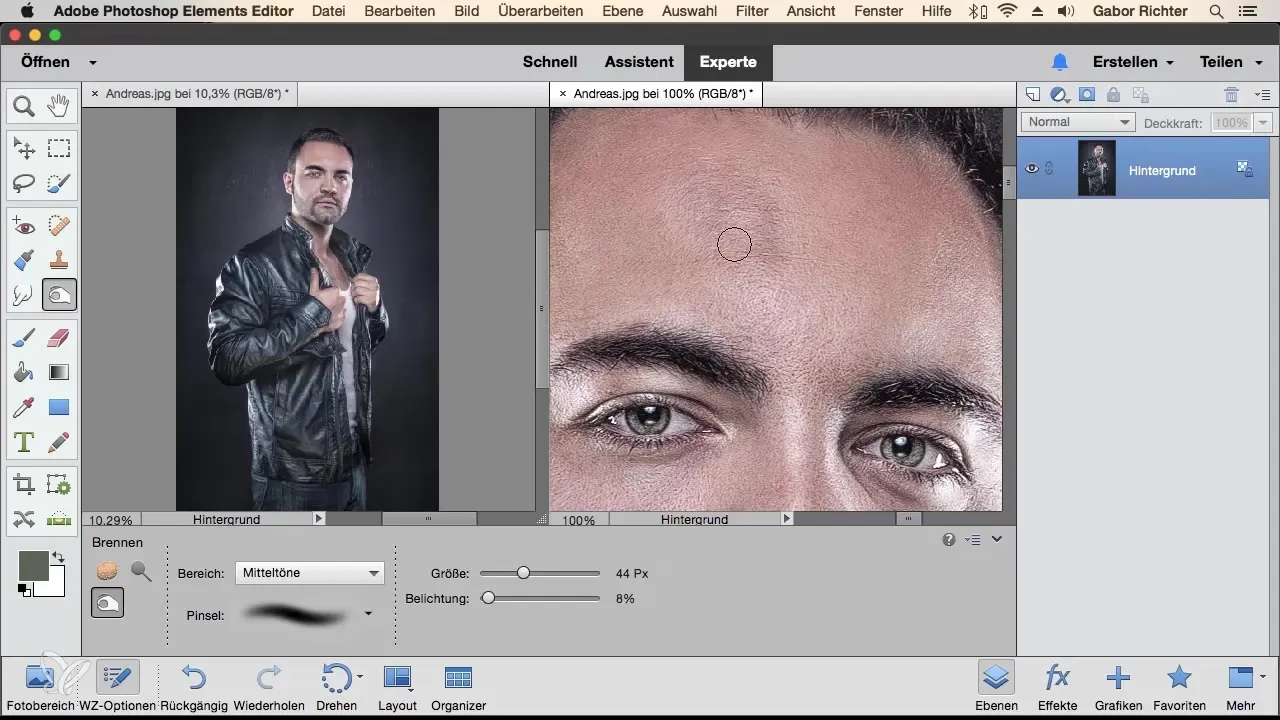Click Rückgängig undo button
Viewport: 1280px width, 720px height.
(x=194, y=686)
